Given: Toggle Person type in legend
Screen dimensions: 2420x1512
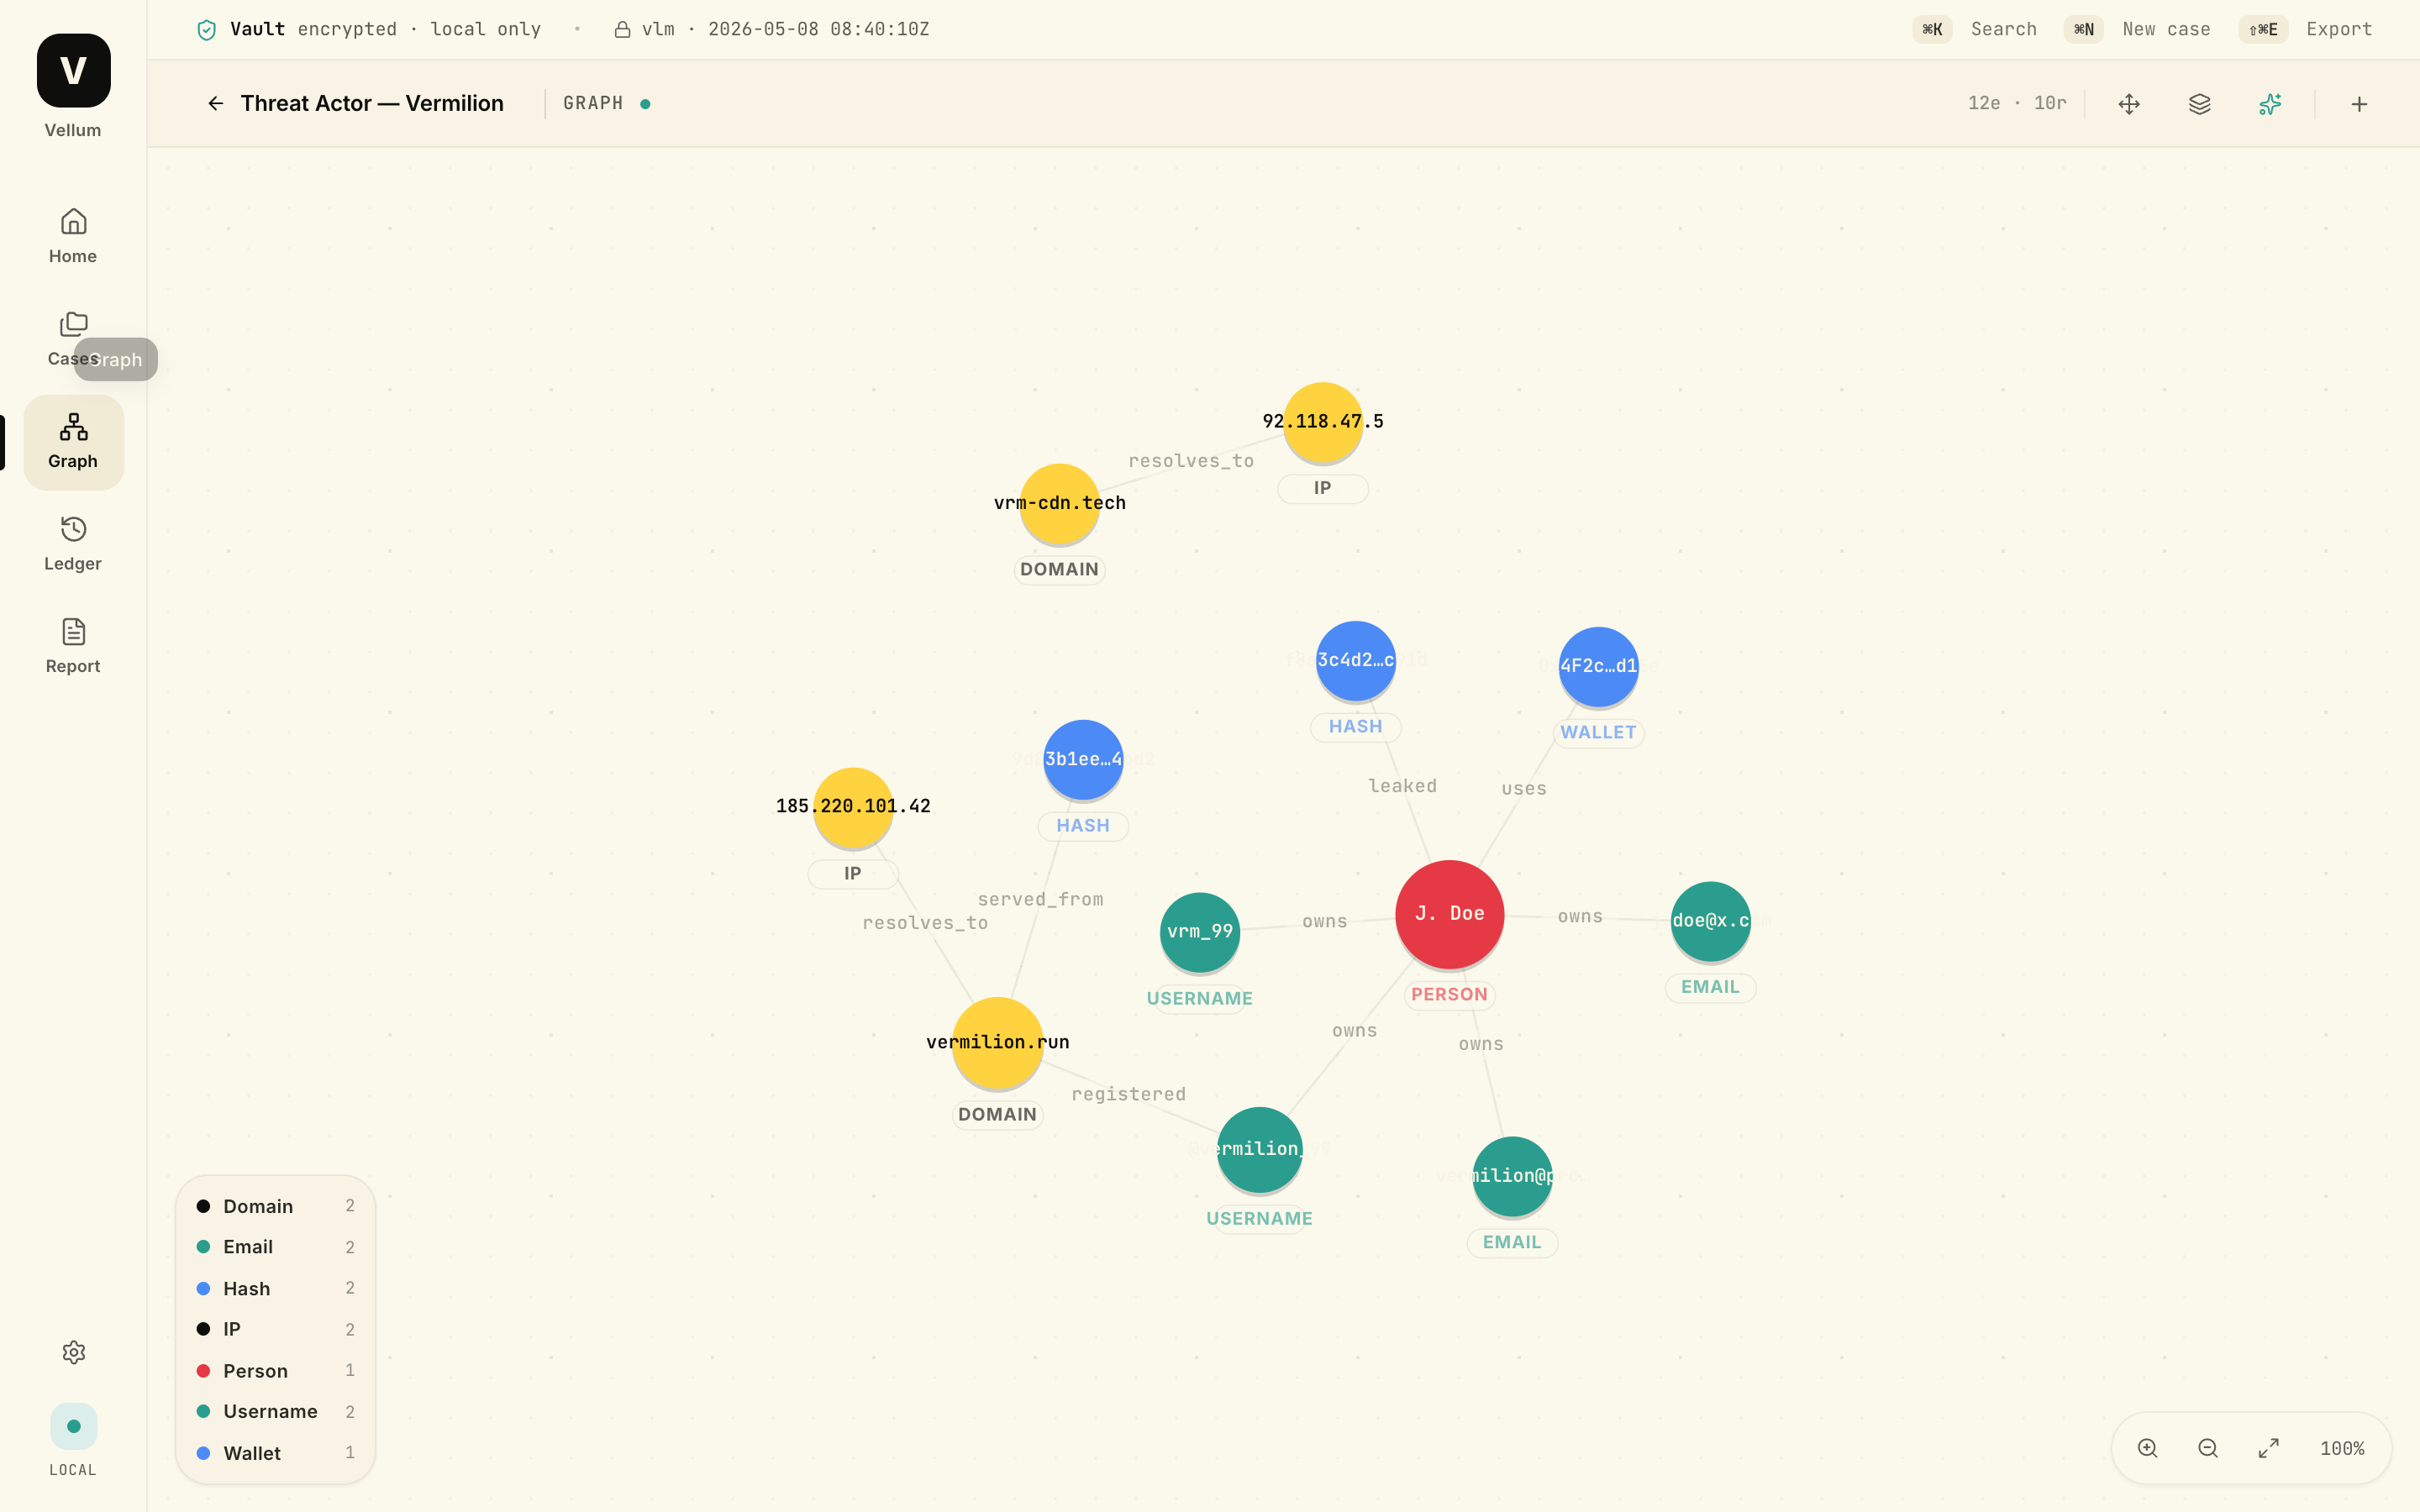Looking at the screenshot, I should 275,1371.
